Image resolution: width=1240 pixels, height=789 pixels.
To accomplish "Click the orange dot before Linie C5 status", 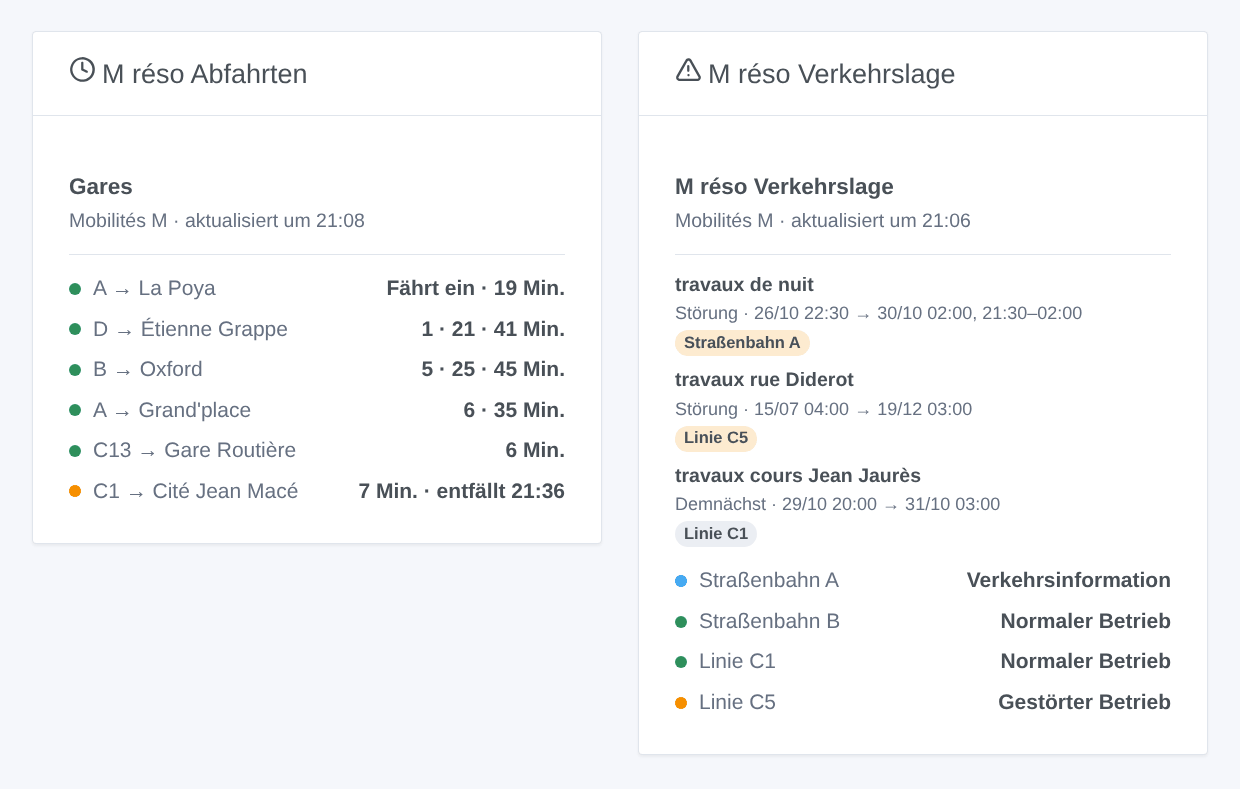I will click(681, 703).
